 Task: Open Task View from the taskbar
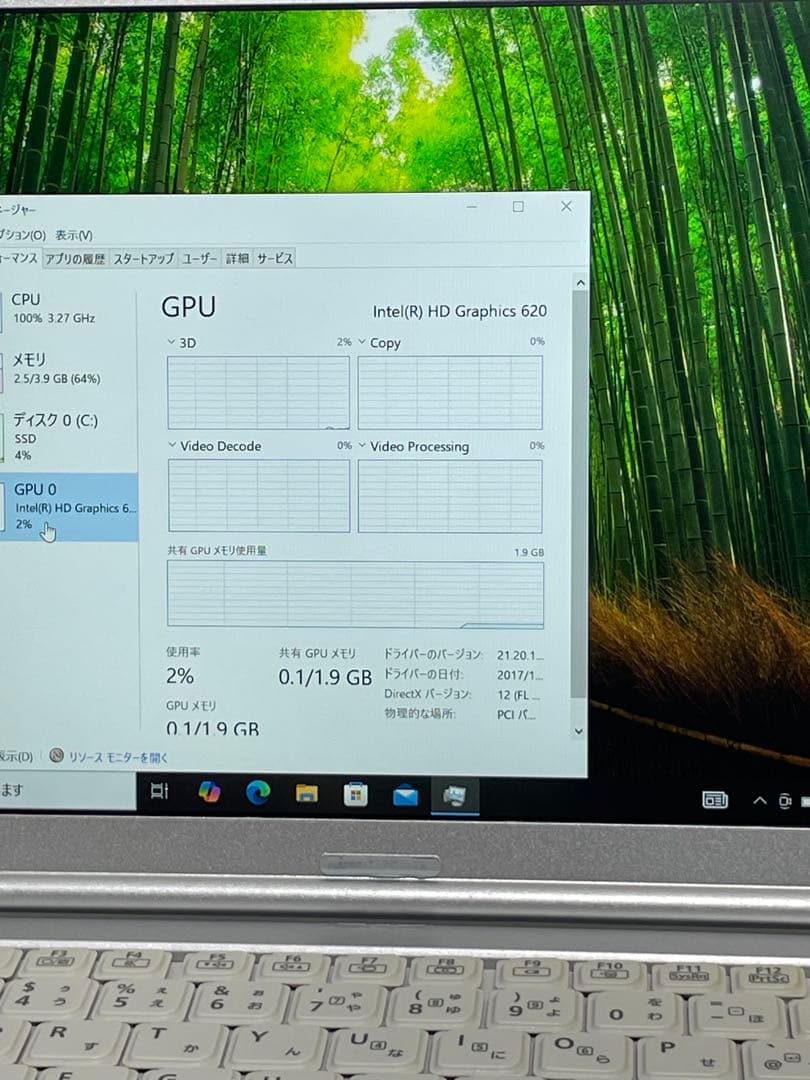pyautogui.click(x=159, y=795)
